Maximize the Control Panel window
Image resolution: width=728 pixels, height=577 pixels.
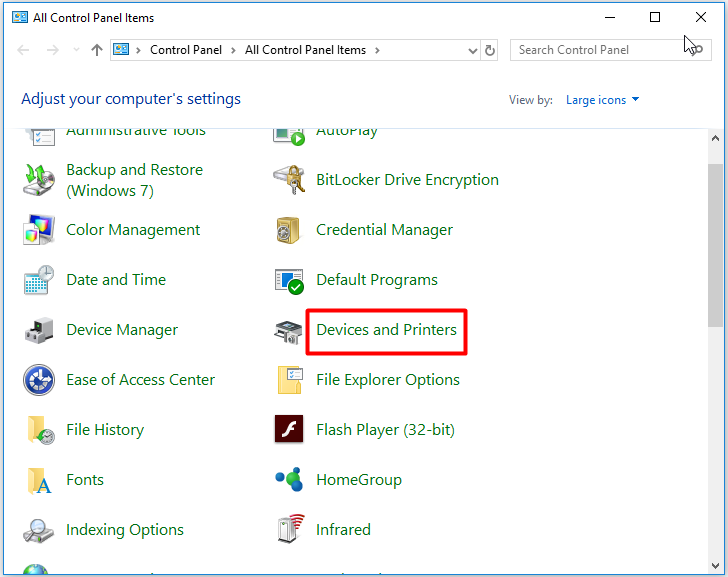pyautogui.click(x=655, y=18)
